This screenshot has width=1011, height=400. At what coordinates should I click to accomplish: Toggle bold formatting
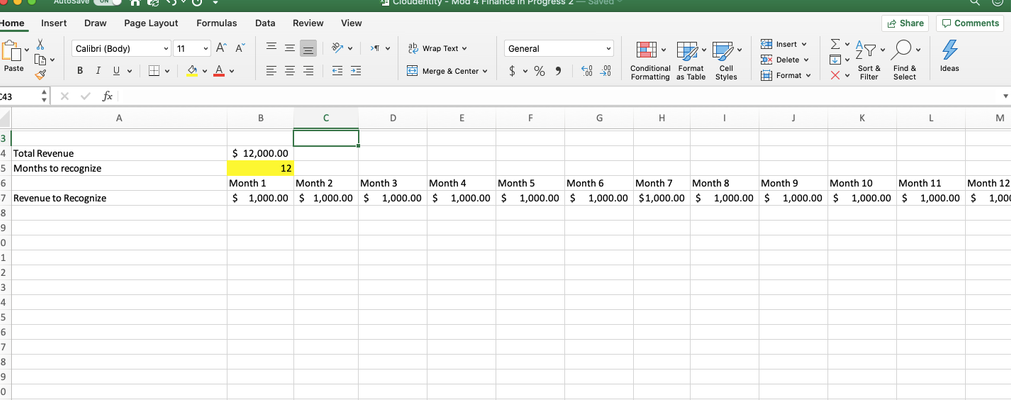tap(80, 71)
